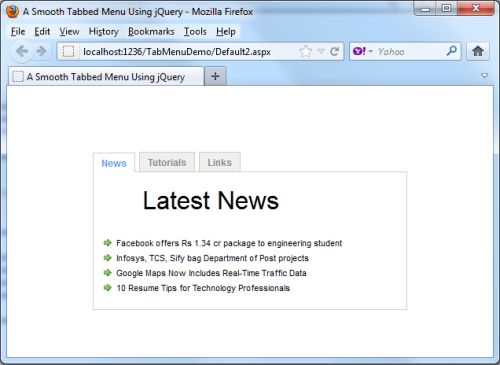Open Google Maps Real-Time Traffic Data item
The height and width of the screenshot is (365, 500).
[x=211, y=273]
